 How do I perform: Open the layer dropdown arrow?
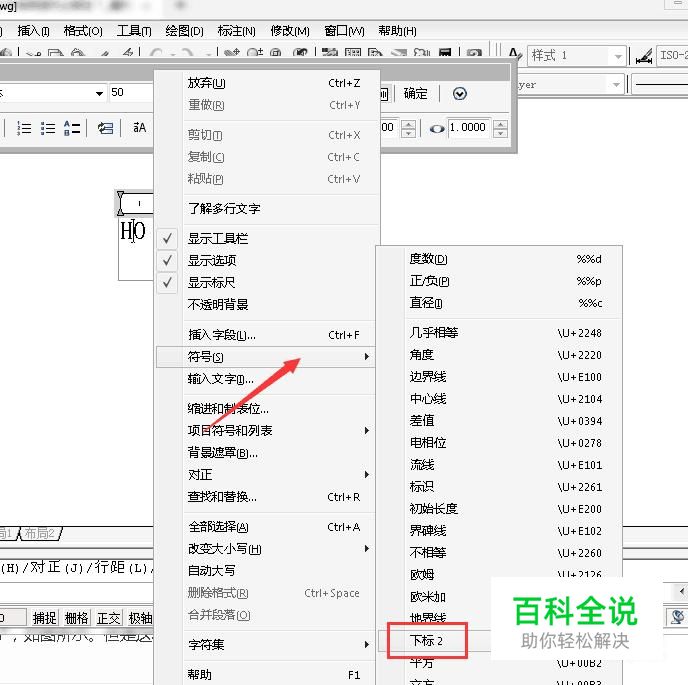pos(616,84)
